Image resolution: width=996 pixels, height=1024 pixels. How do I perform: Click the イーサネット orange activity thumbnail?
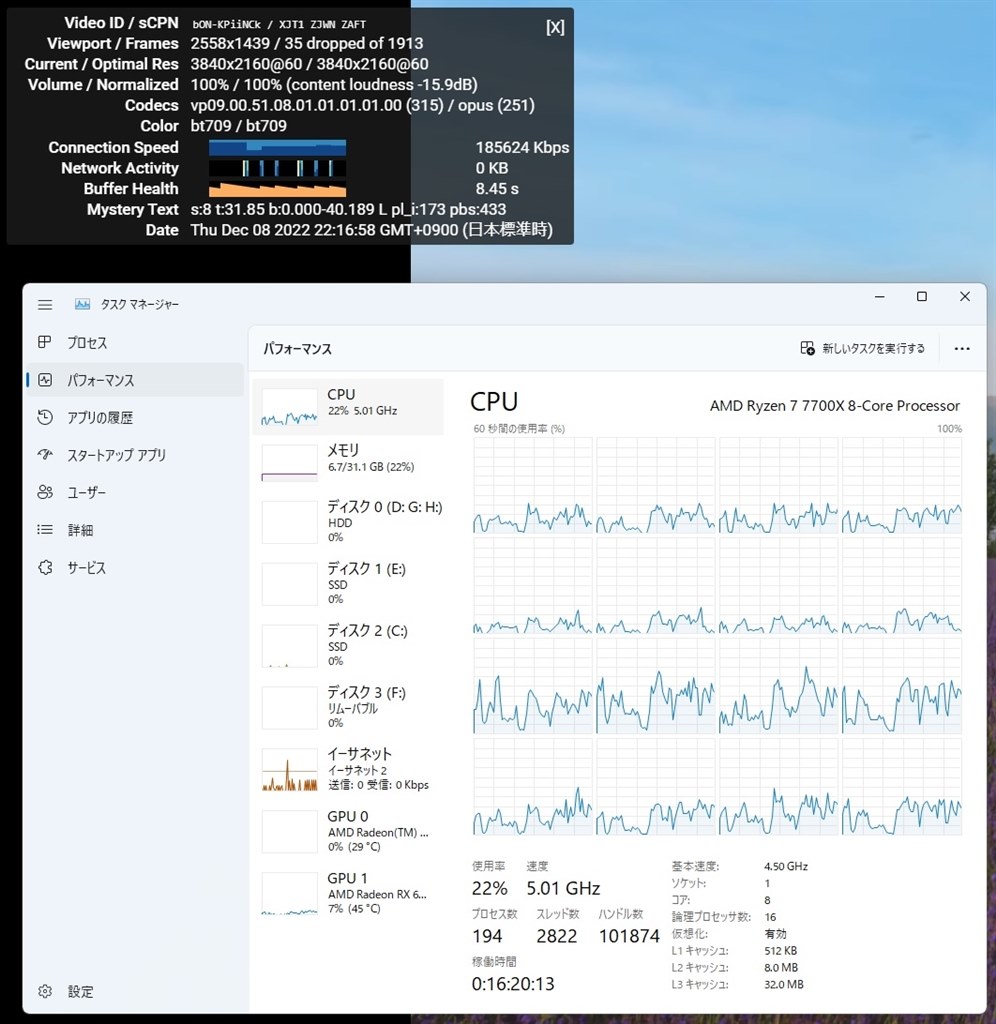tap(289, 769)
